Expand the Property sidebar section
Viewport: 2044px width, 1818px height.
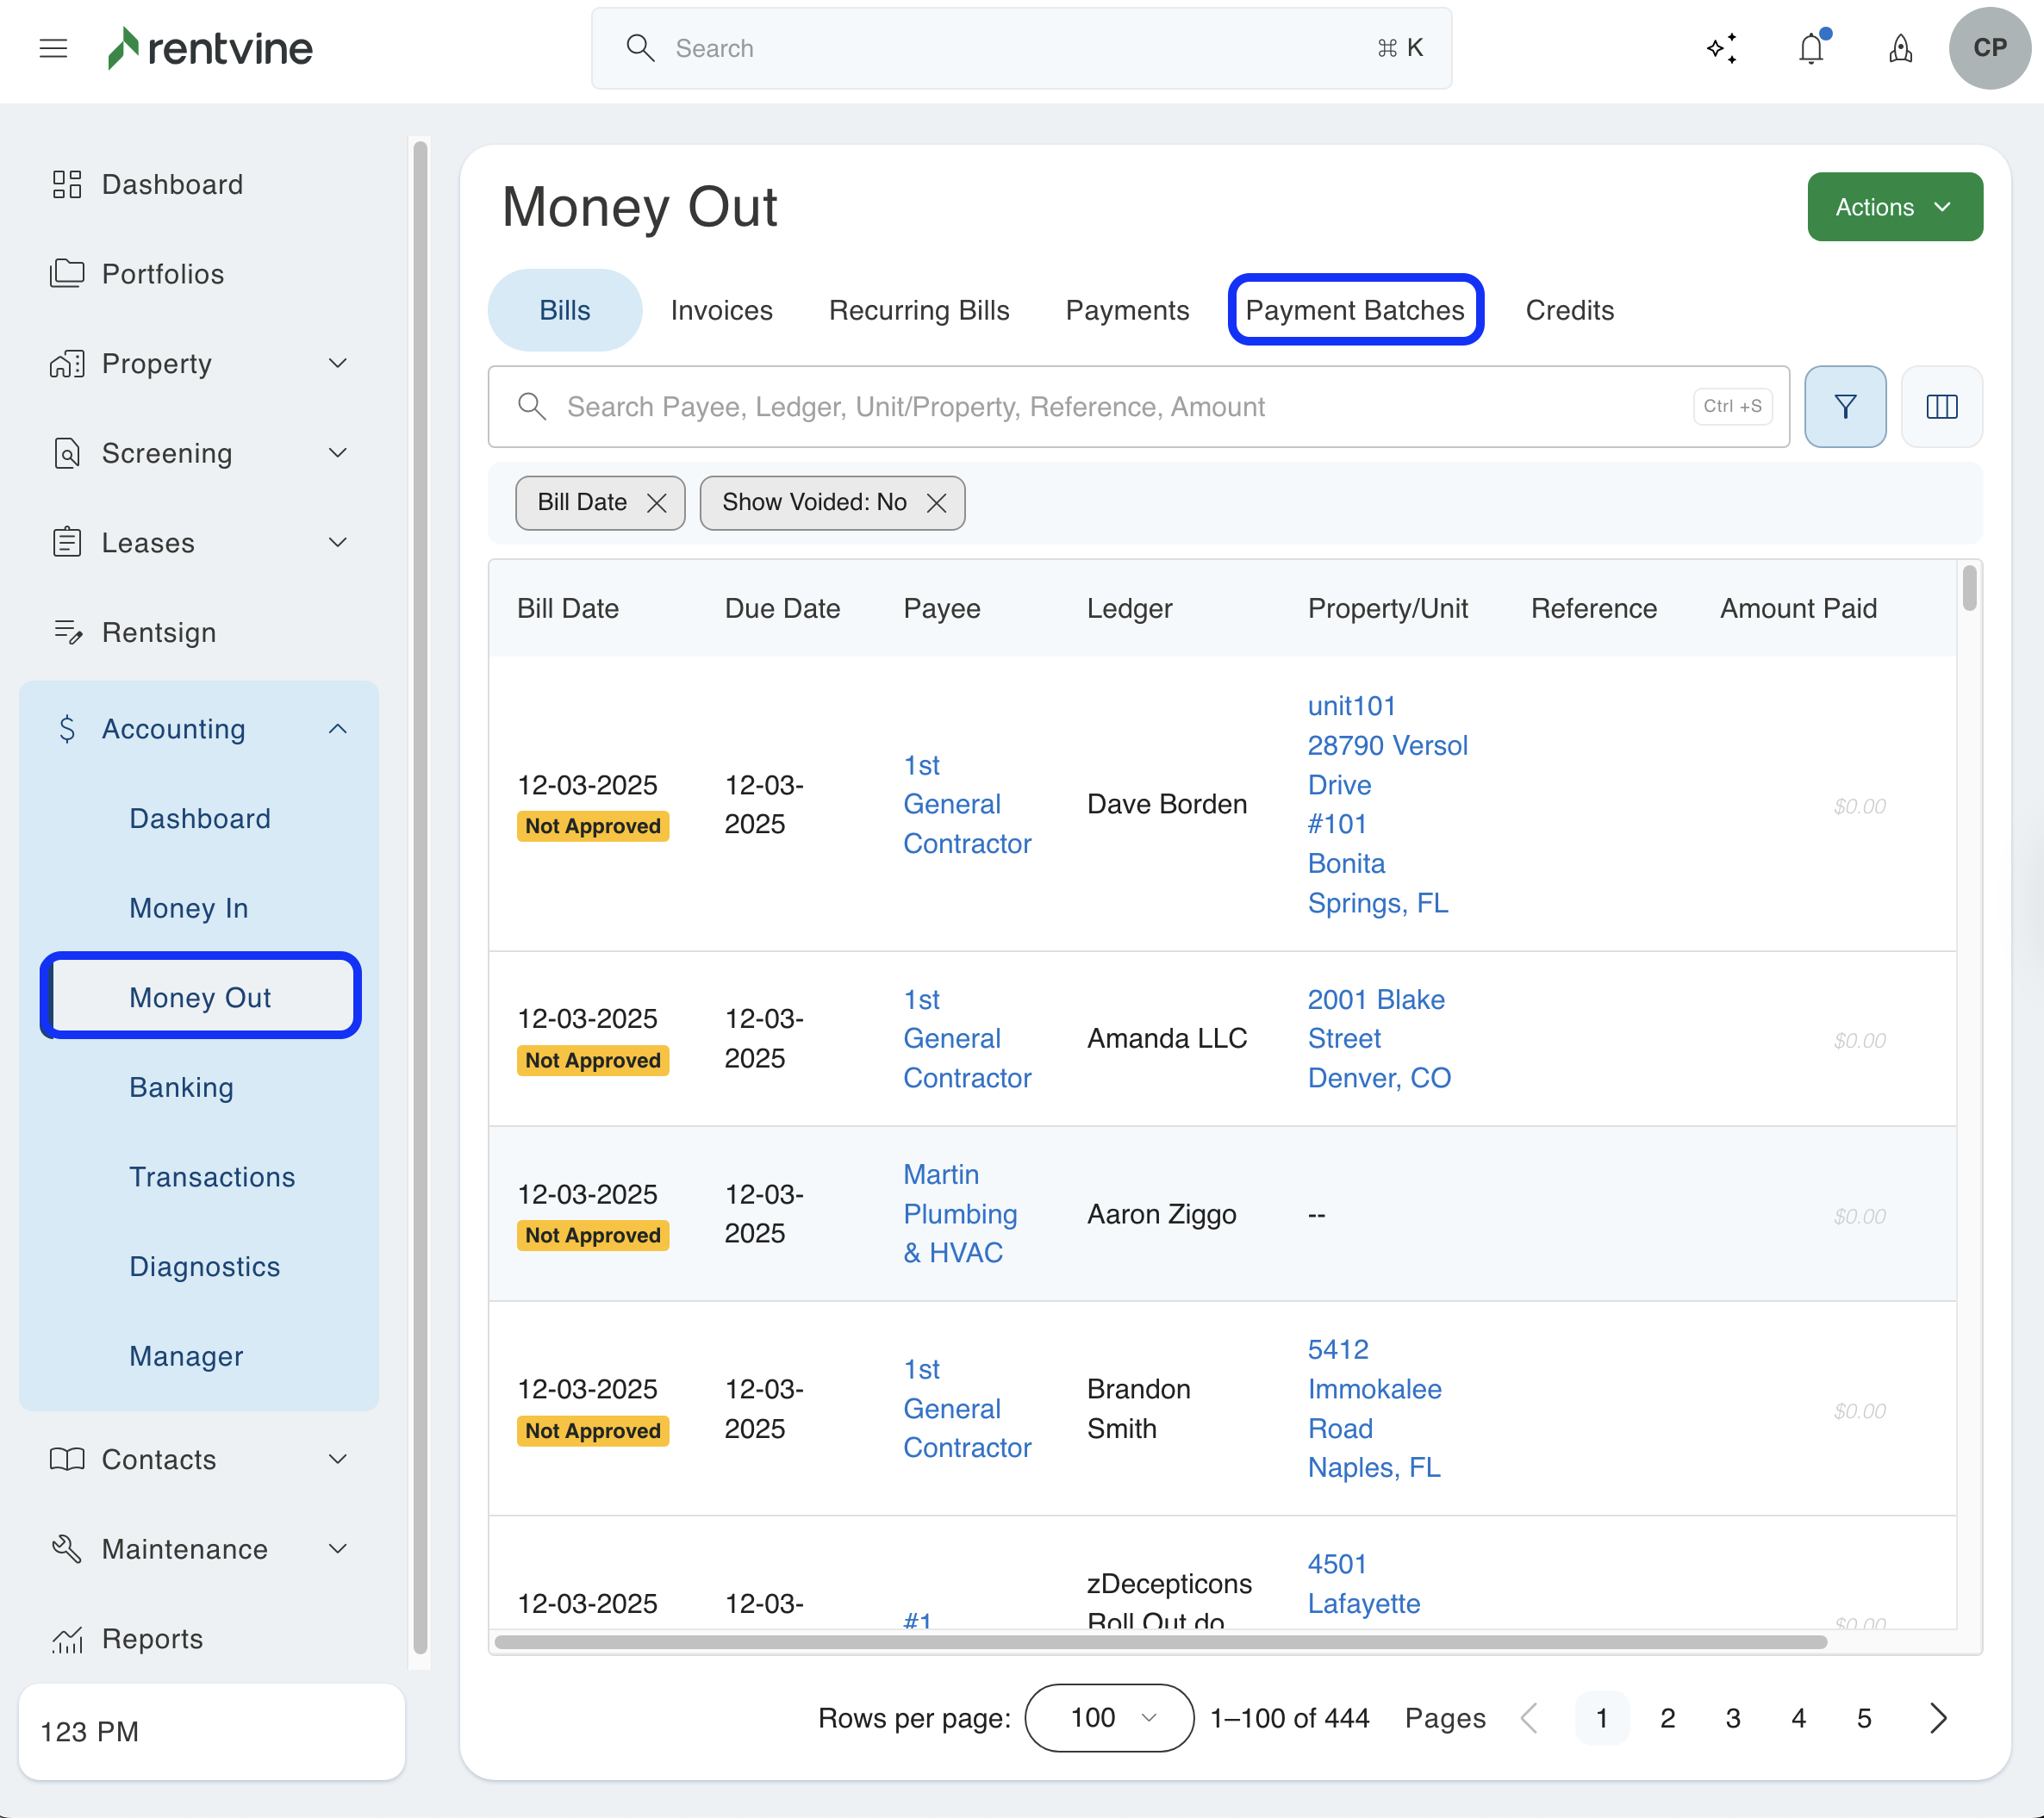tap(338, 364)
